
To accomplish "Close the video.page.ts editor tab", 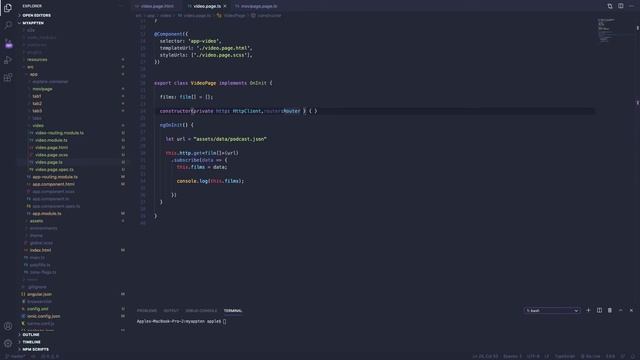I will click(x=224, y=6).
